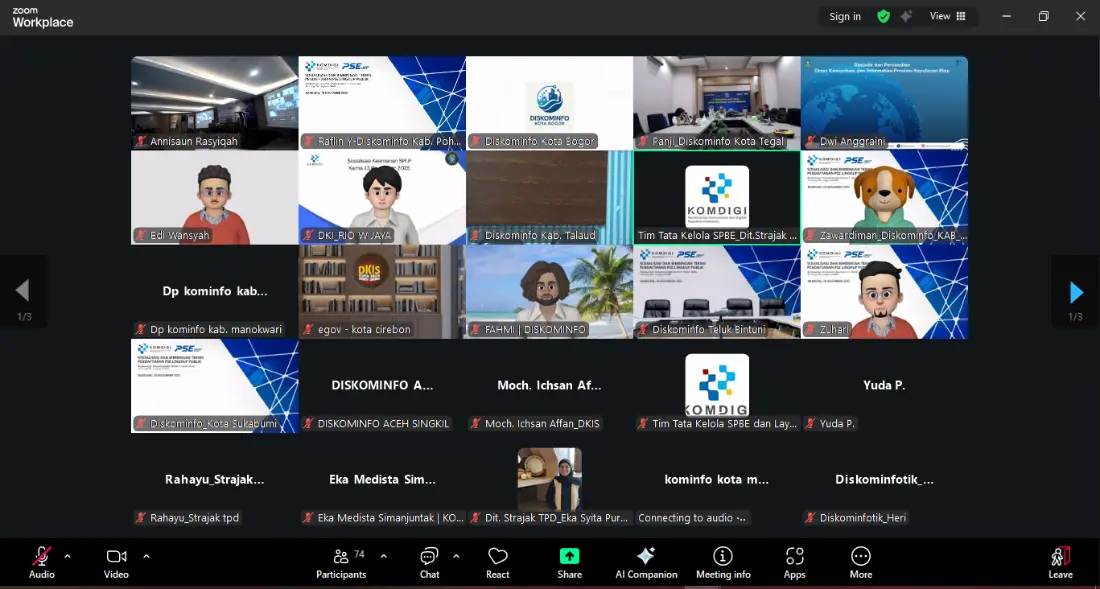The width and height of the screenshot is (1100, 589).
Task: Expand the arrow next to Participants
Action: (383, 556)
